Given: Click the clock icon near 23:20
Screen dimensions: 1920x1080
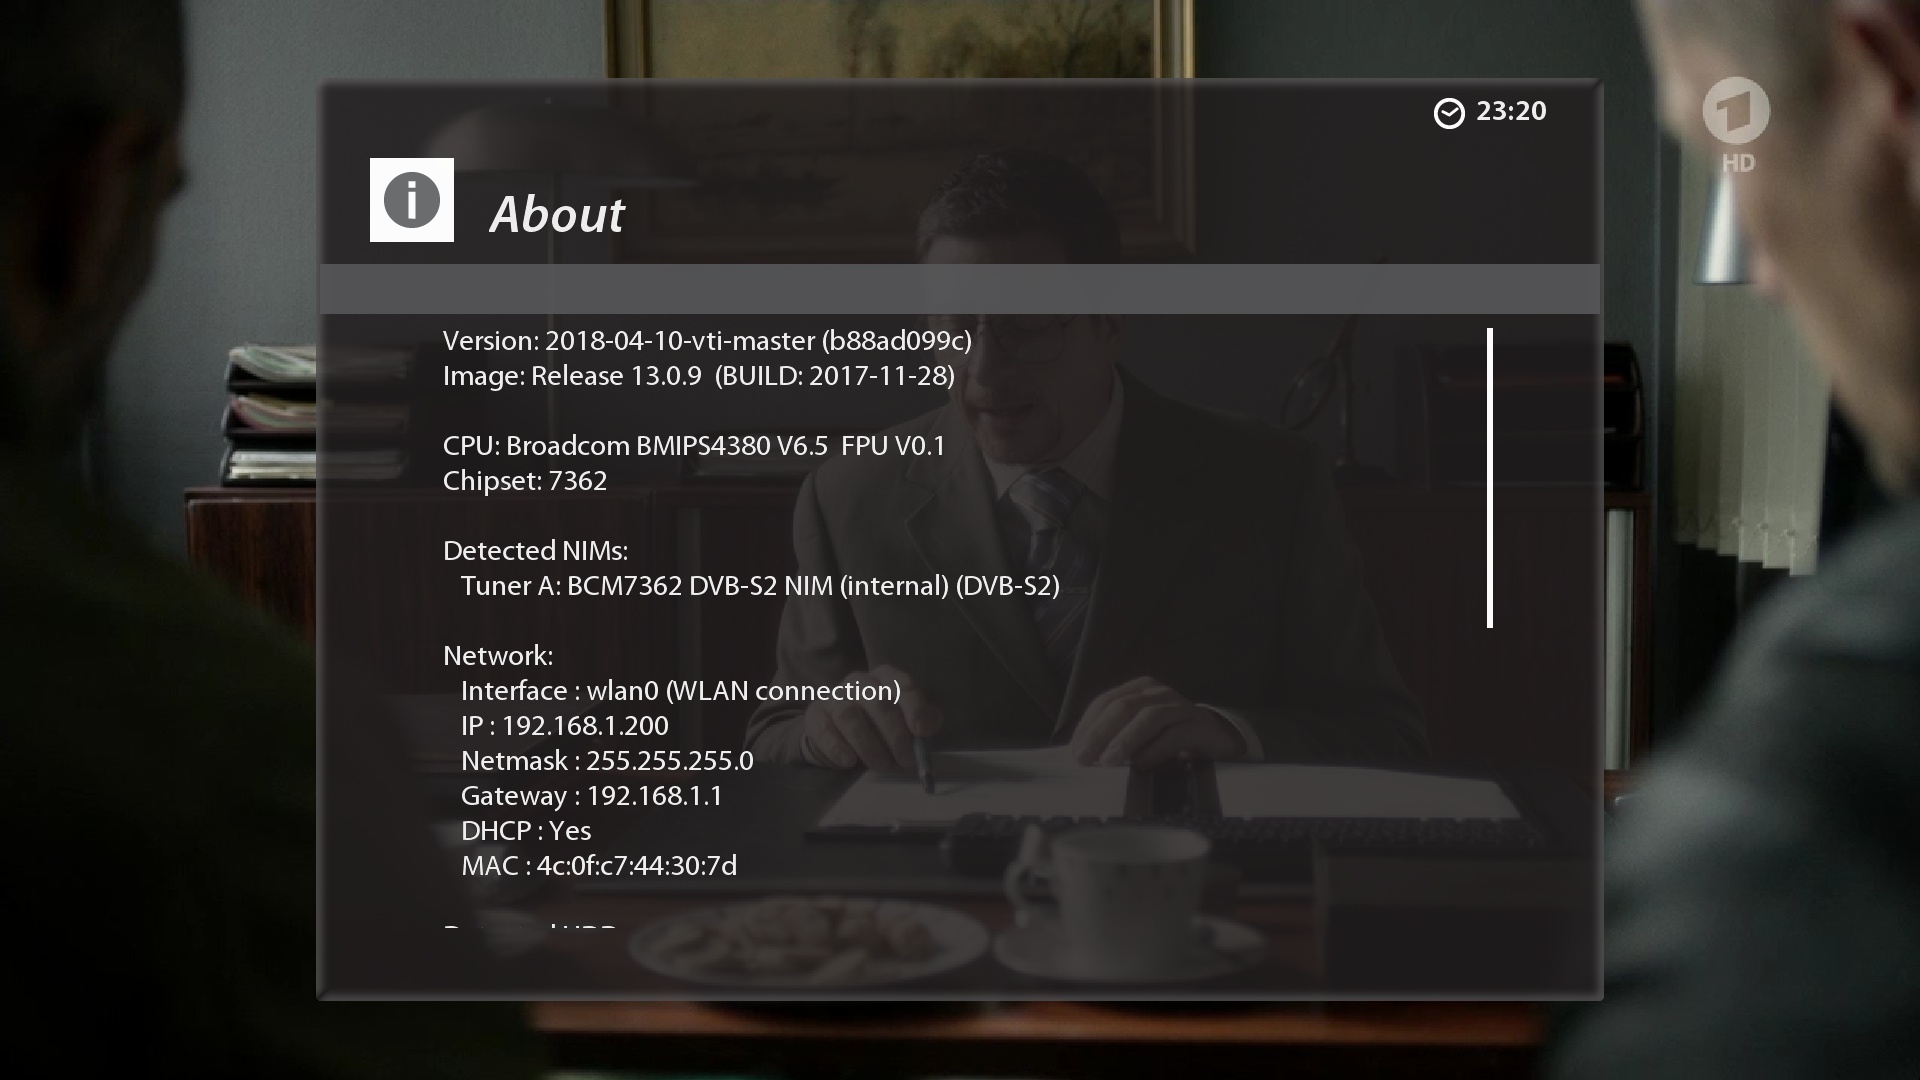Looking at the screenshot, I should [1449, 113].
